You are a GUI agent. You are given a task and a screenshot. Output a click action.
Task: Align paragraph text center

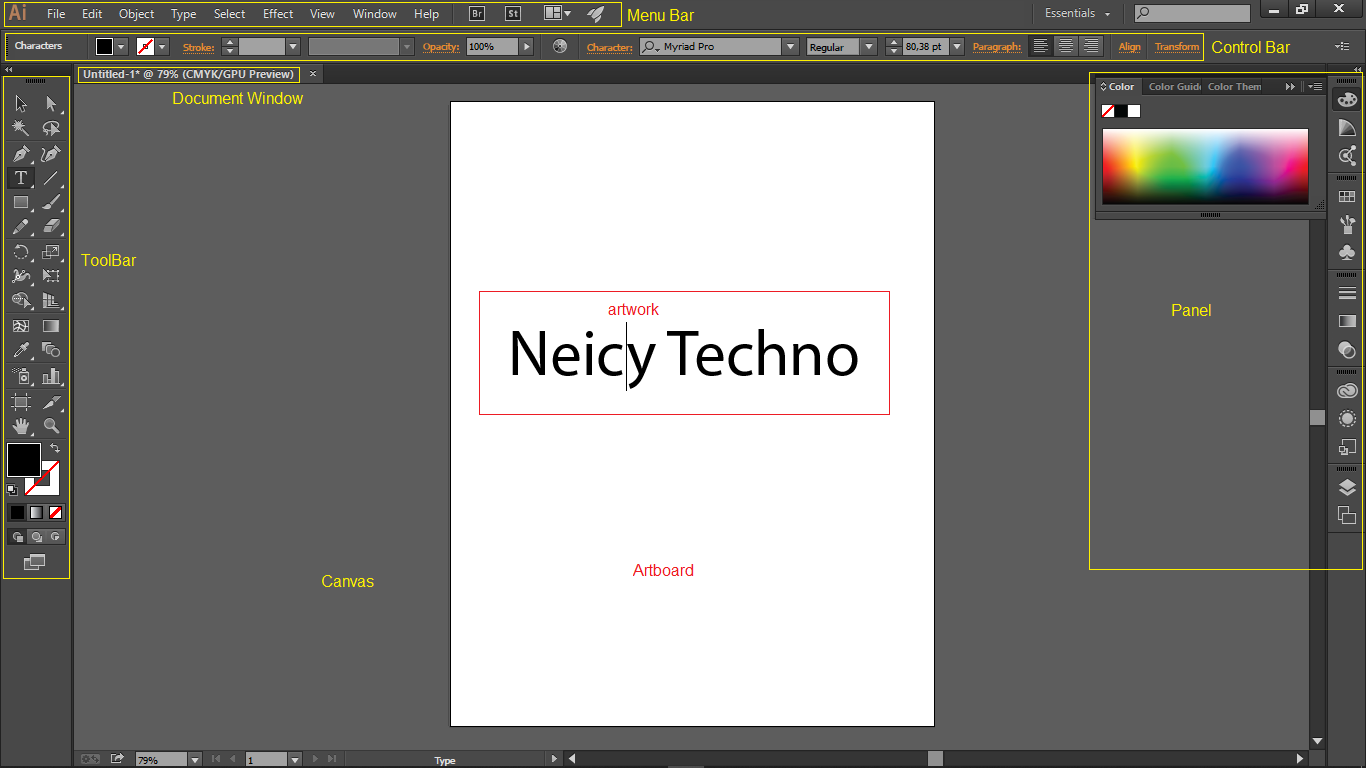(x=1066, y=46)
